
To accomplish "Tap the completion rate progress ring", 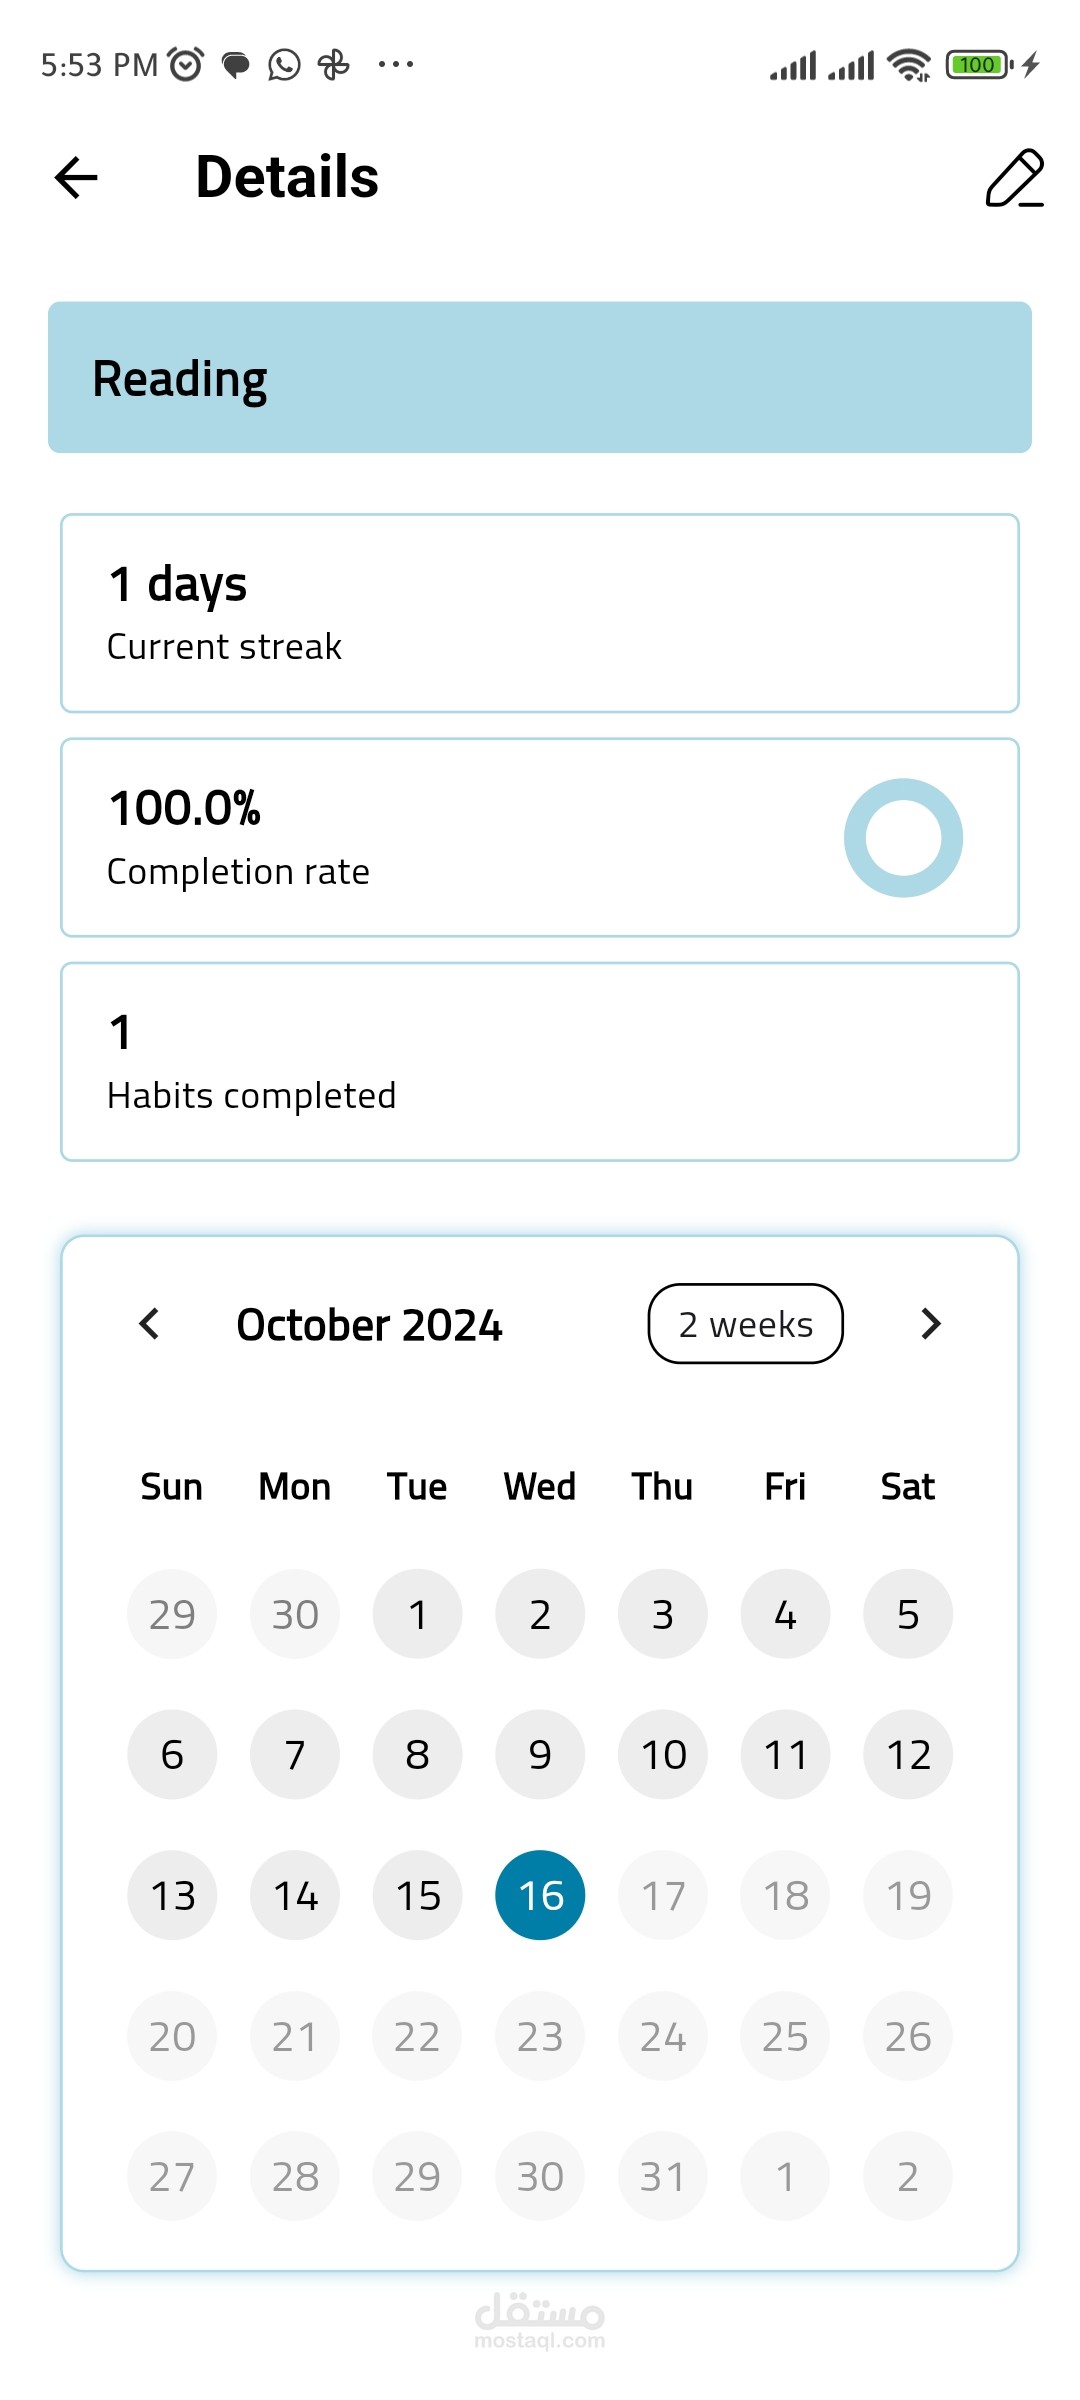I will tap(903, 838).
